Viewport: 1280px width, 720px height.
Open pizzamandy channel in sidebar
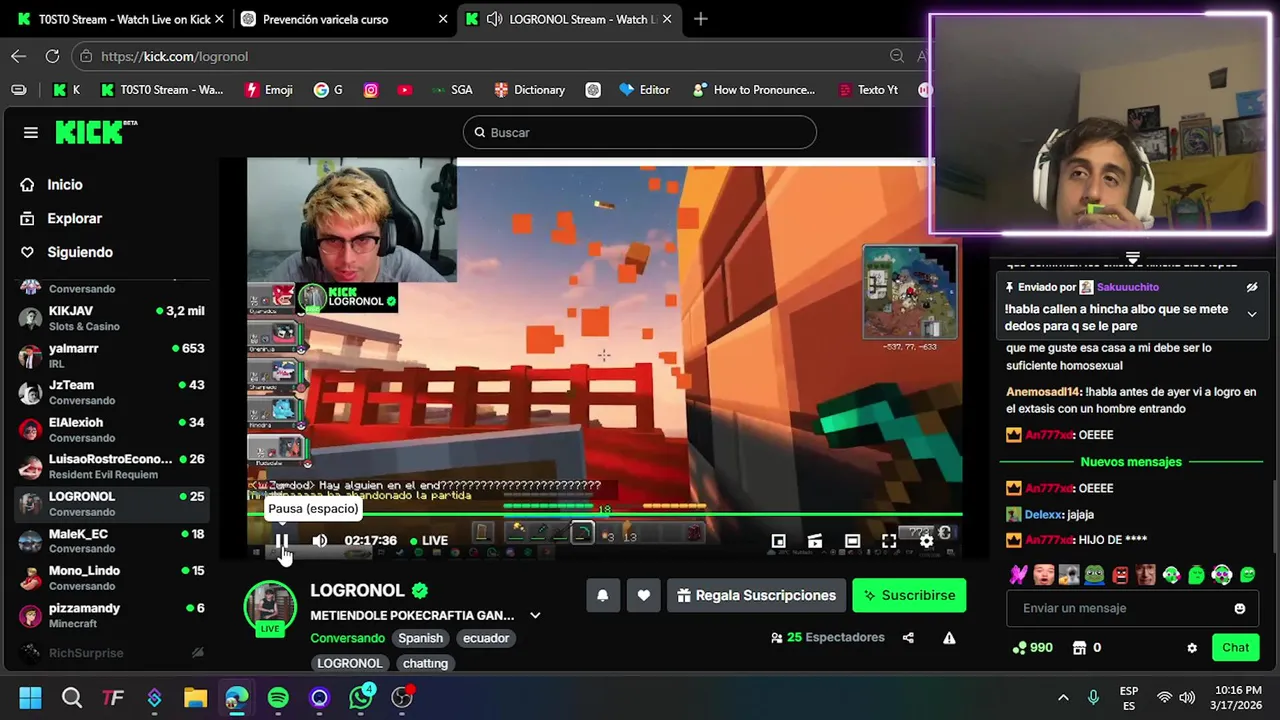click(x=113, y=614)
